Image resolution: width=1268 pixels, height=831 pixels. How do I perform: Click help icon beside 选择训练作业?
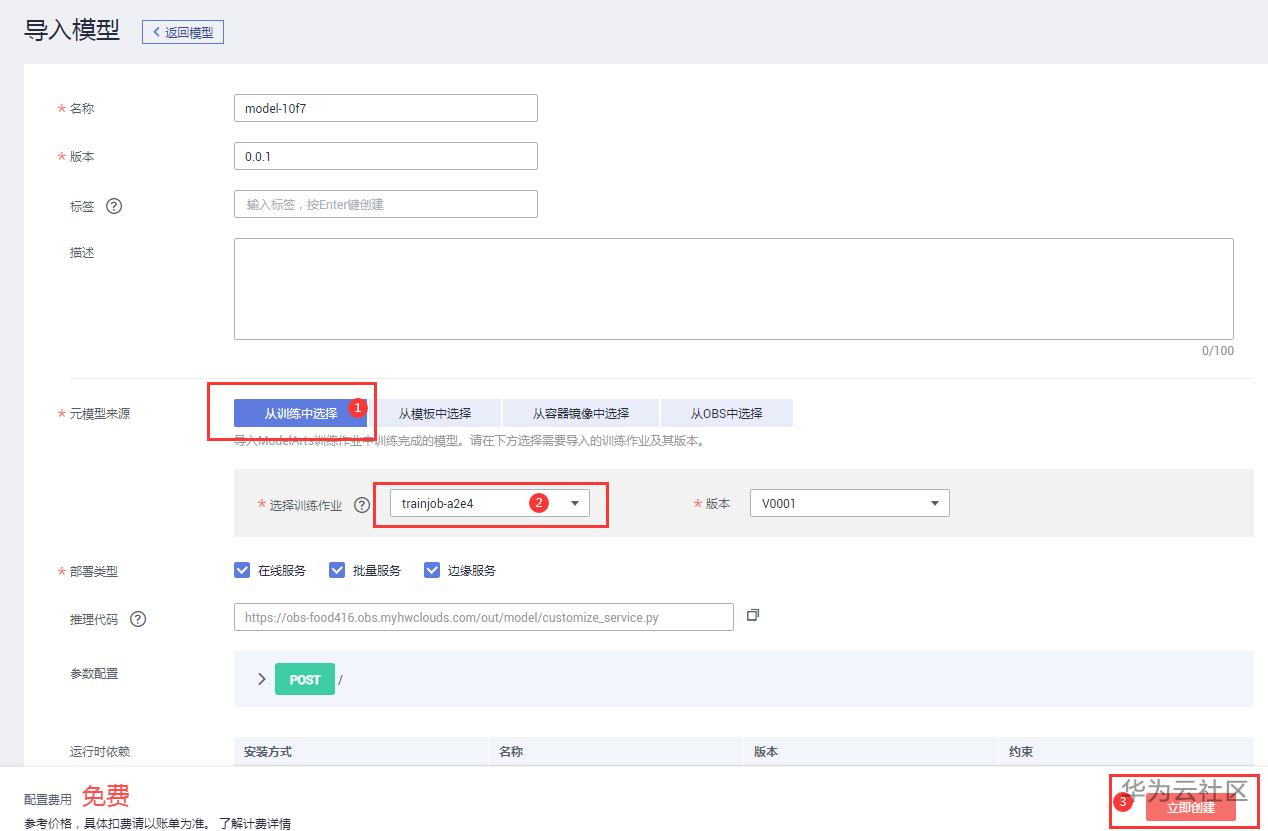[362, 505]
